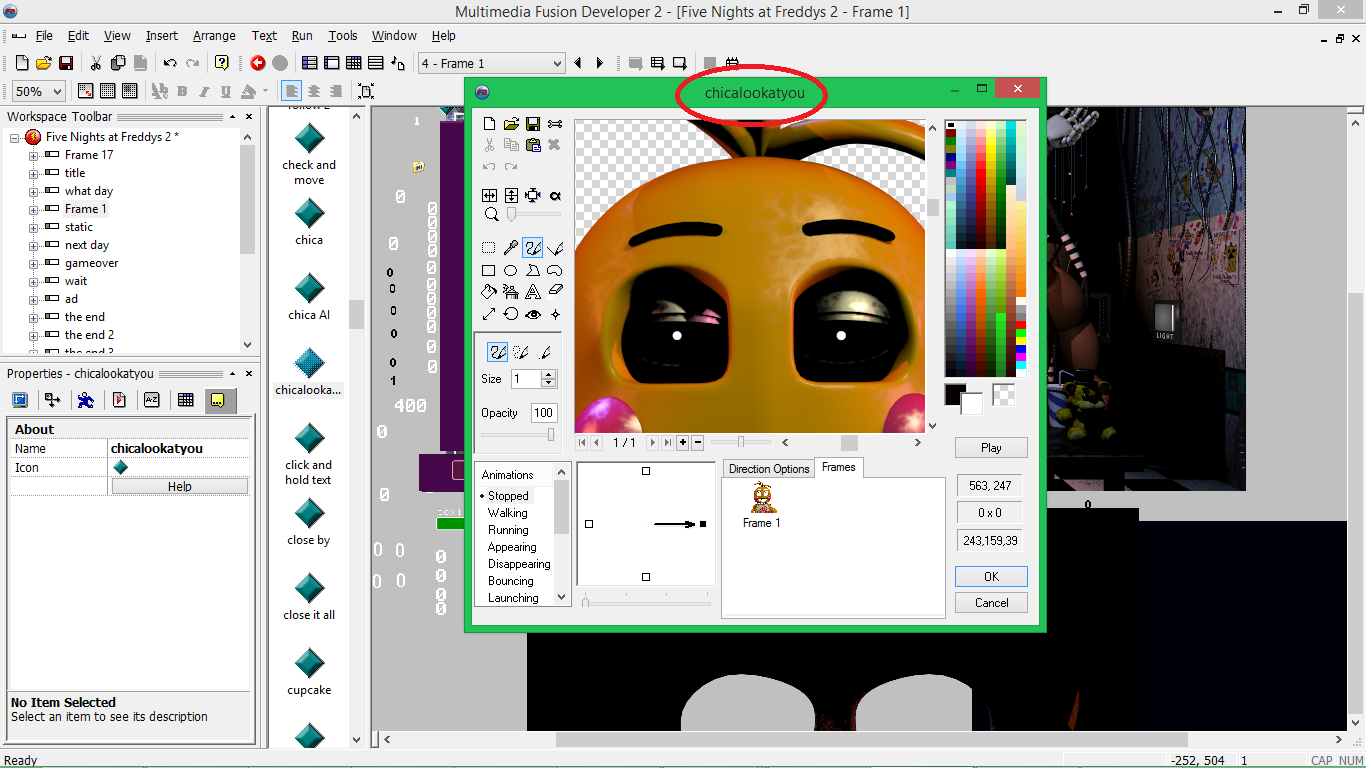This screenshot has height=768, width=1366.
Task: Collapse the Five Nights at Freddys 2 root
Action: pyautogui.click(x=15, y=137)
